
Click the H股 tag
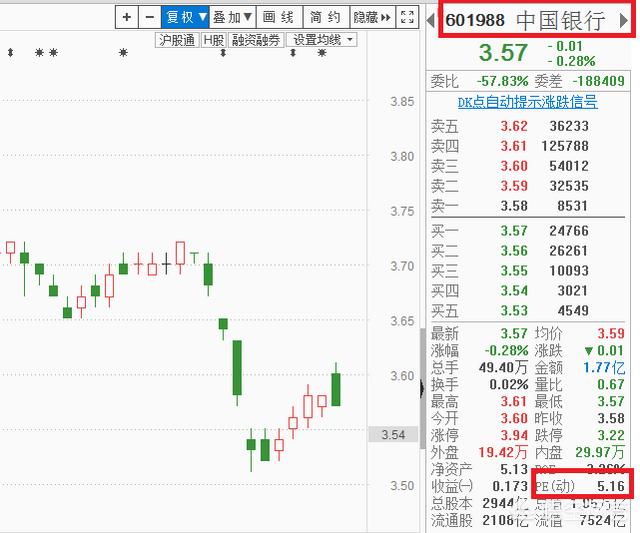click(x=214, y=40)
